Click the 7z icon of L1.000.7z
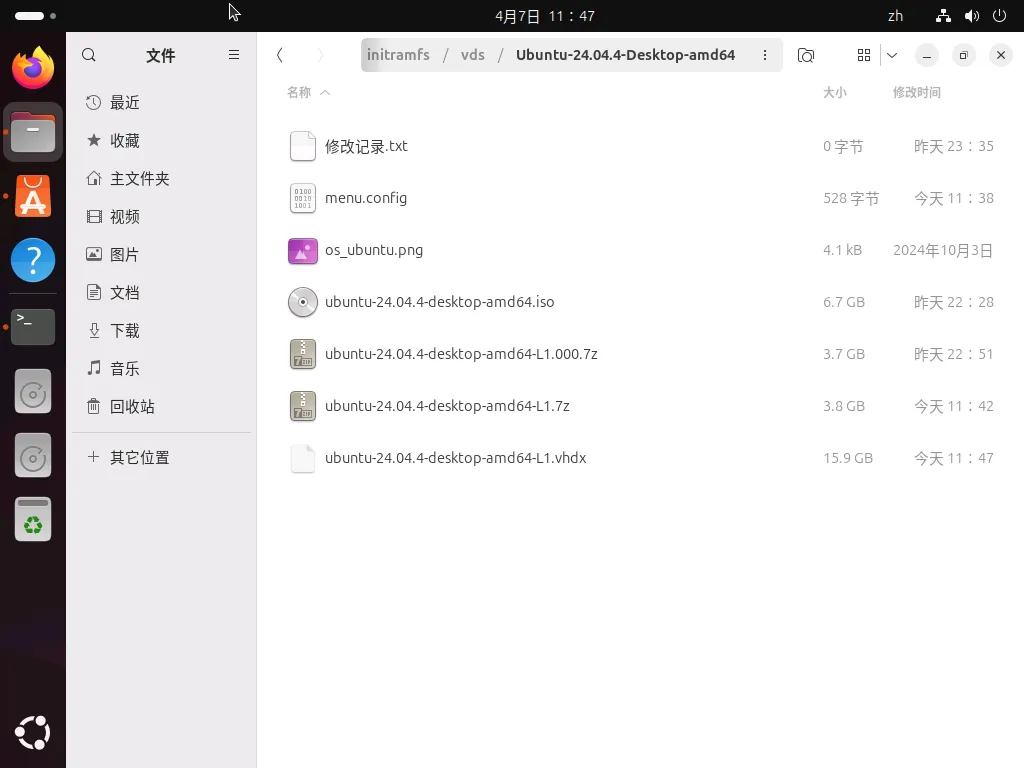Screen dimensions: 1024x768 pyautogui.click(x=303, y=354)
